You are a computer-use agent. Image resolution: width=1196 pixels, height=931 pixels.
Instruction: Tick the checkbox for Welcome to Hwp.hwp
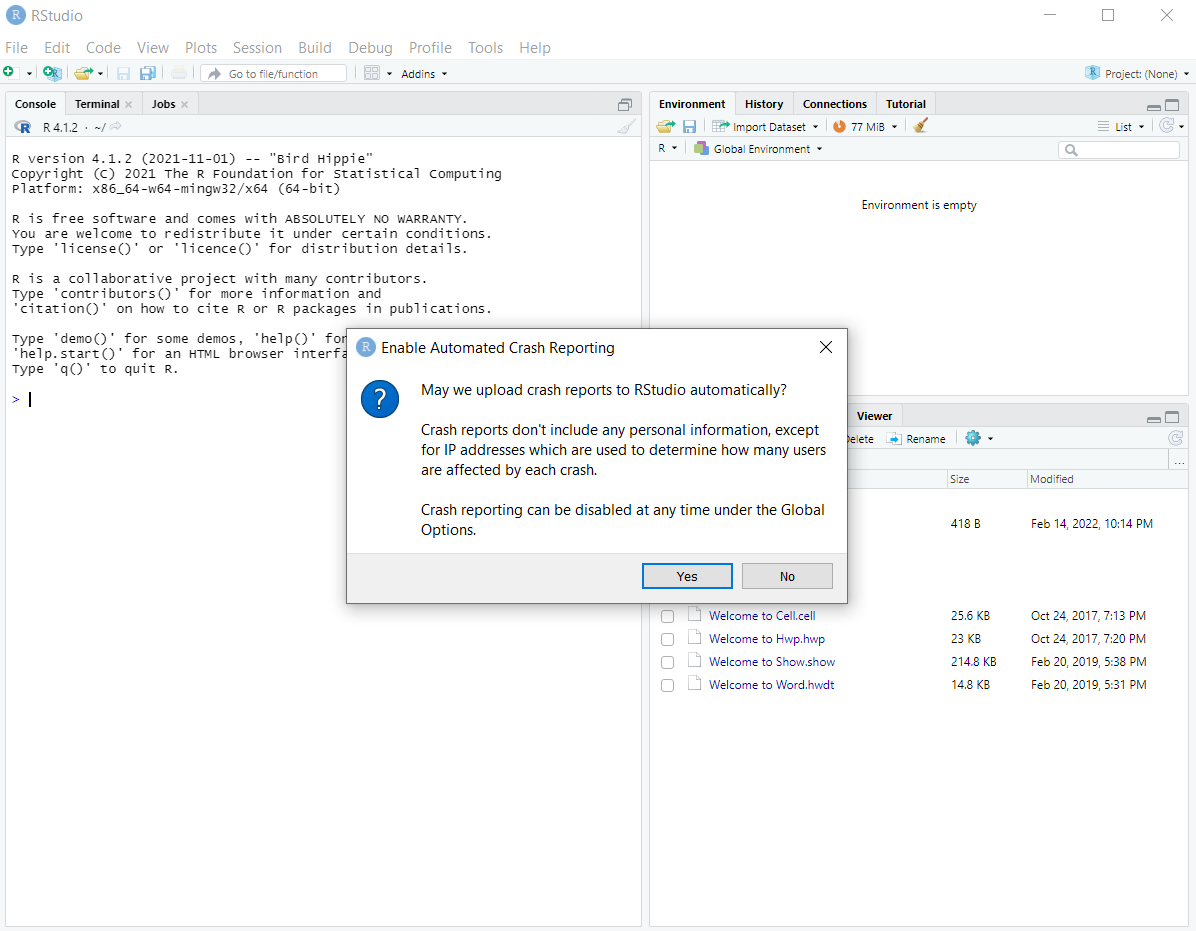pos(667,639)
